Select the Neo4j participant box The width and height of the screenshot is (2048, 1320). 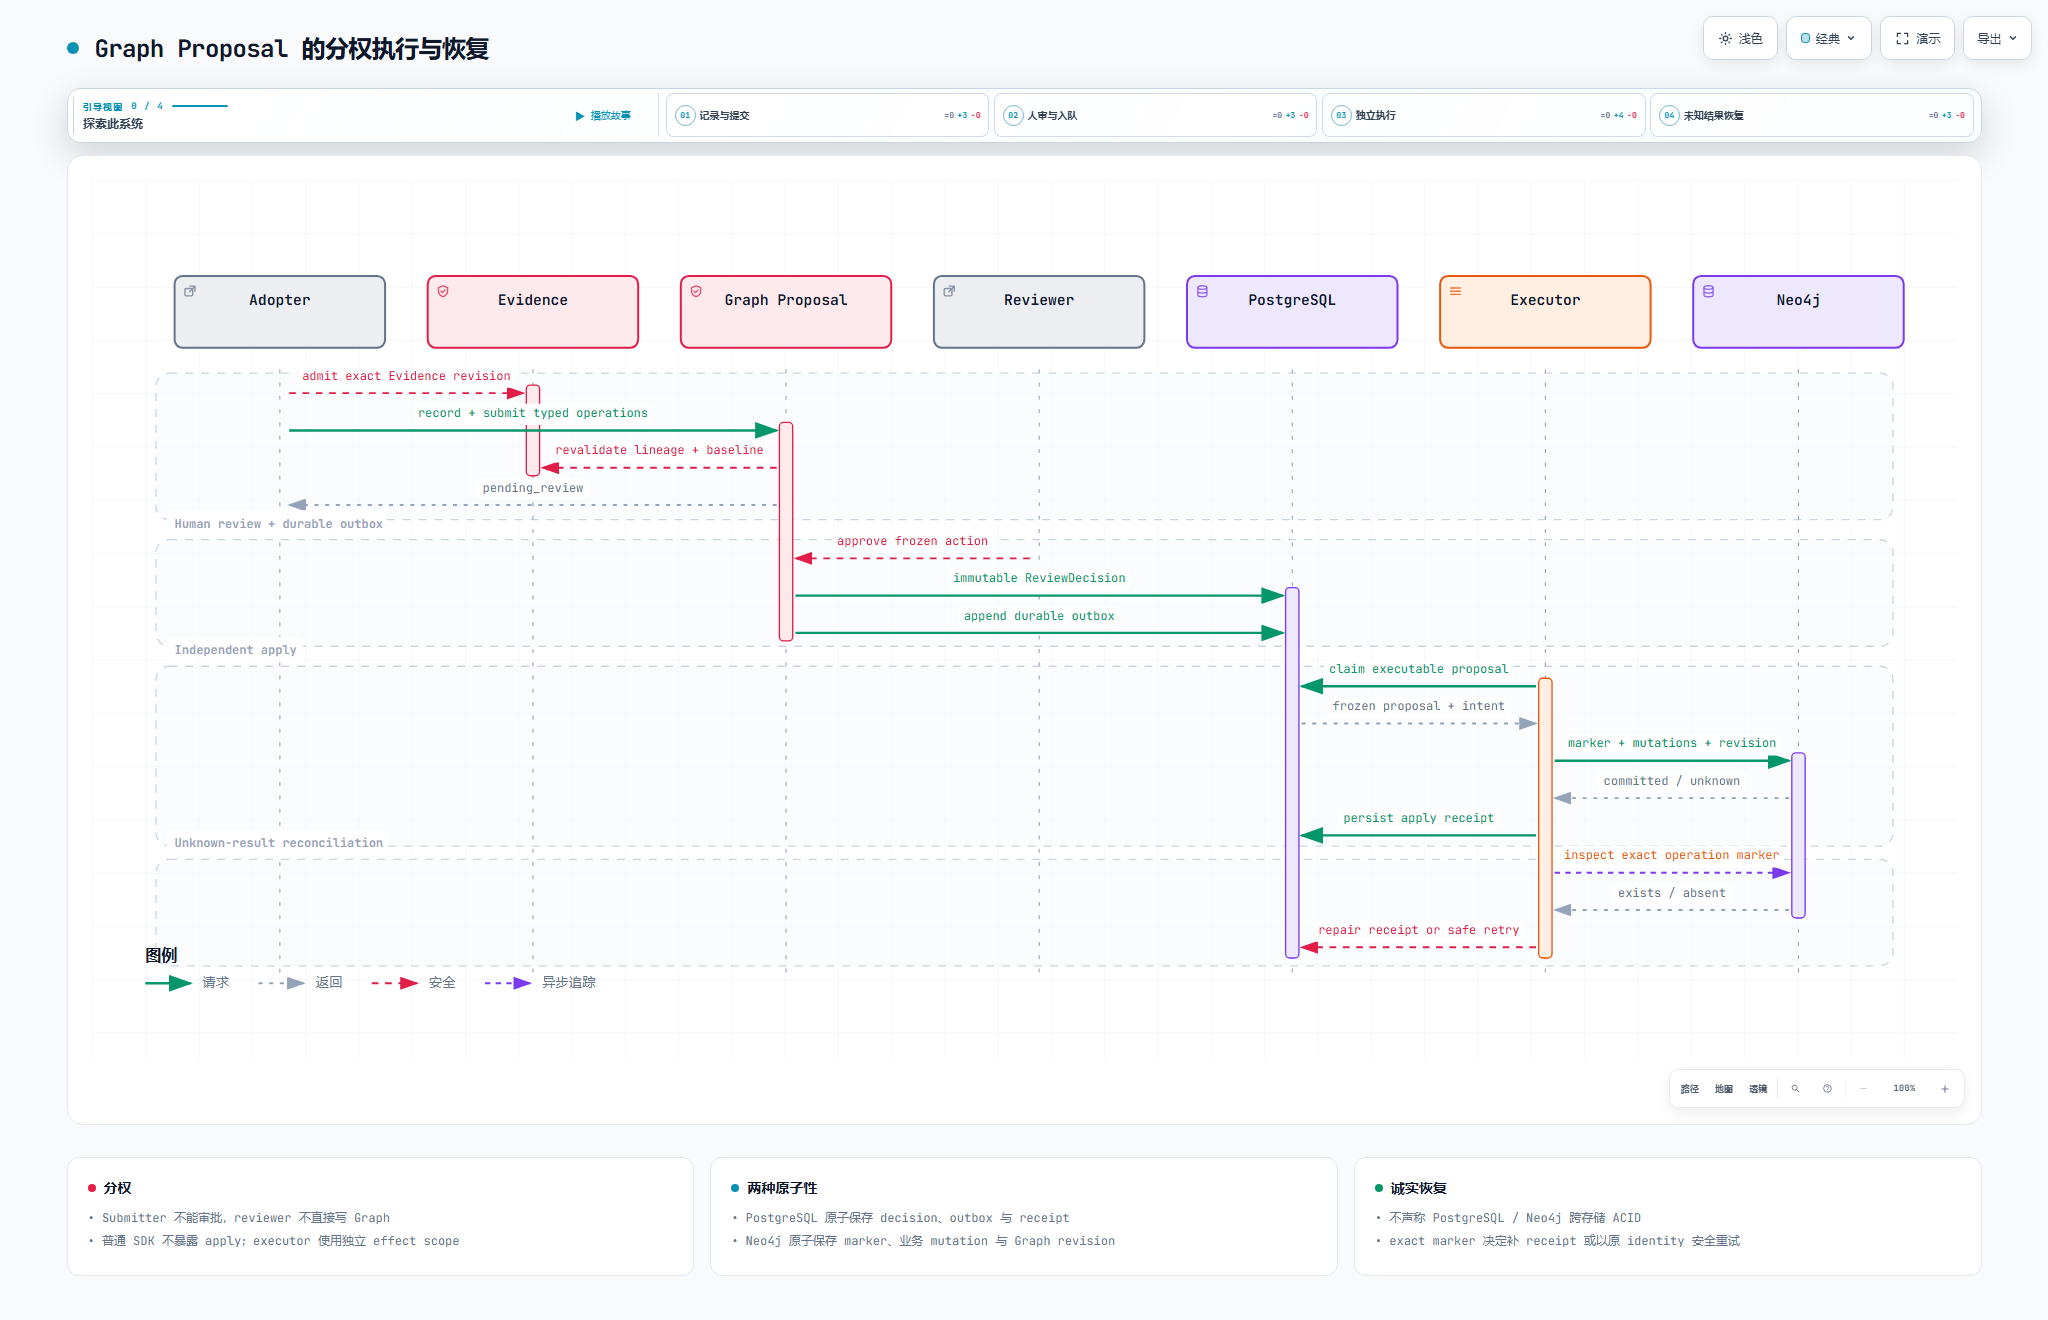tap(1798, 312)
